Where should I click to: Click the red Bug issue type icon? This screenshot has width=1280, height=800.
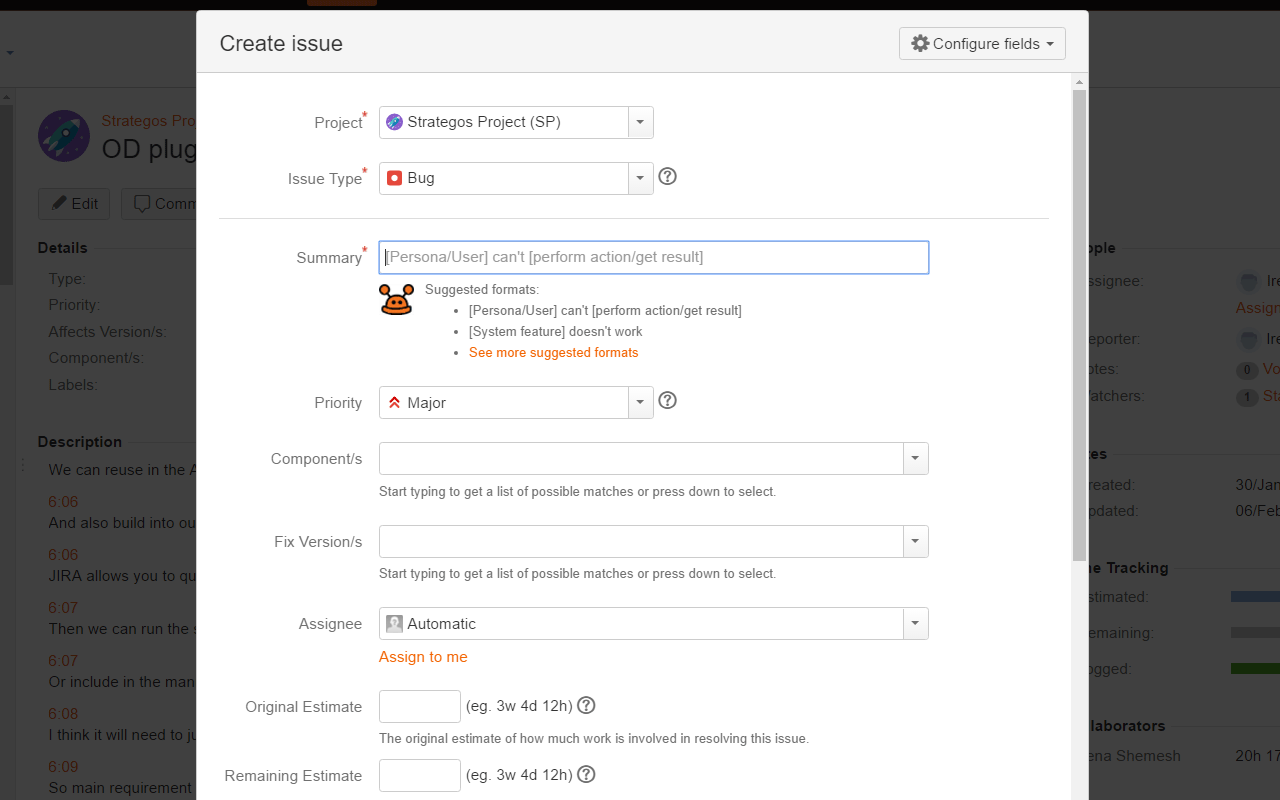click(395, 177)
